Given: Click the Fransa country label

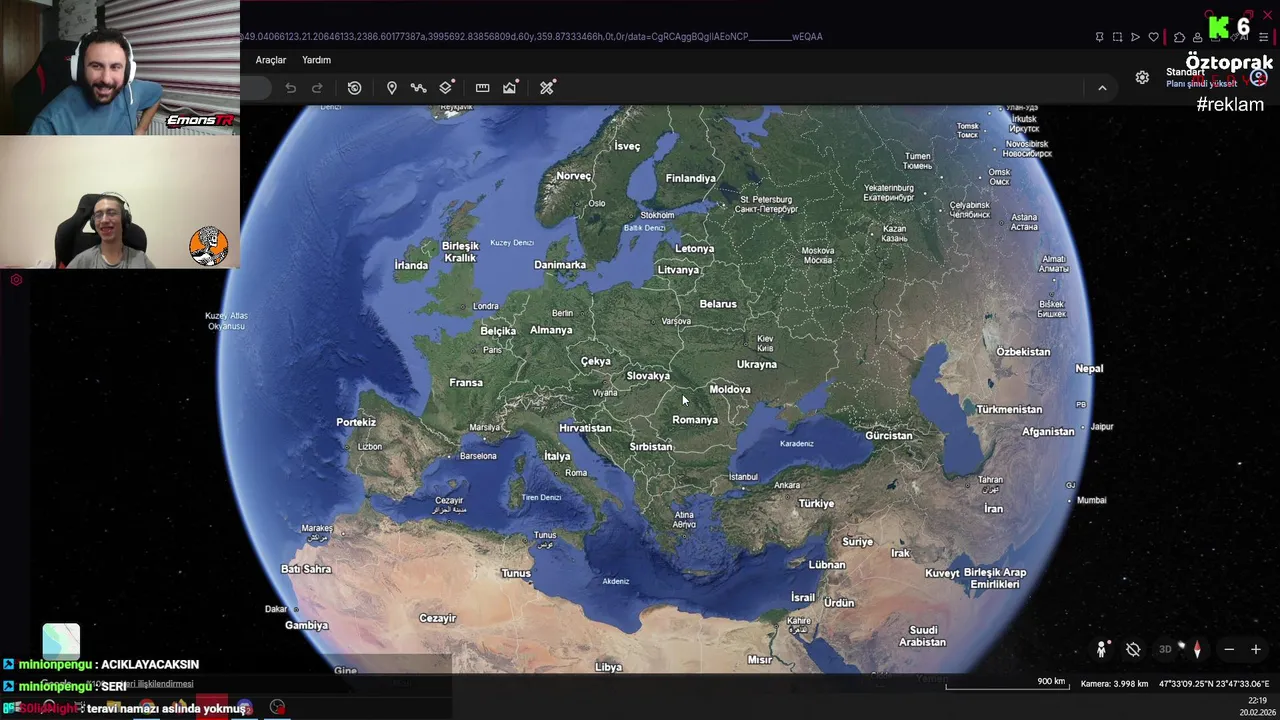Looking at the screenshot, I should 466,383.
